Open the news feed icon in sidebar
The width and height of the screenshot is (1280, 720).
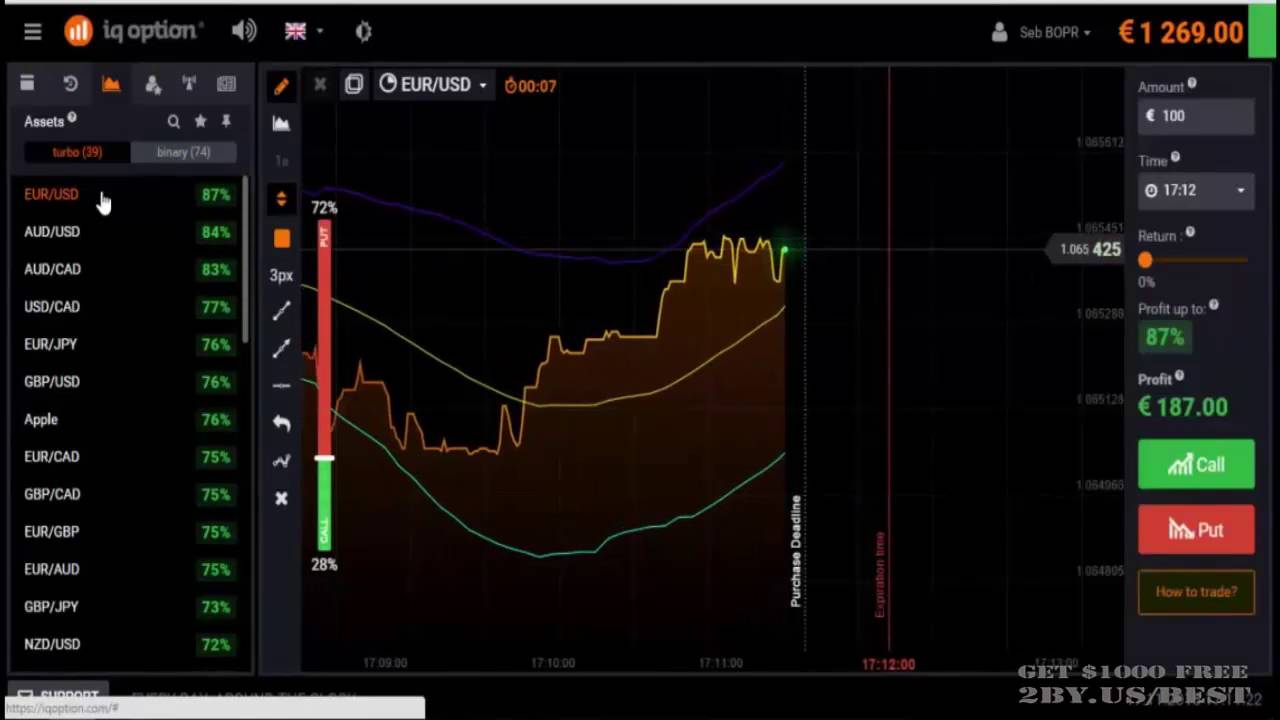tap(227, 84)
